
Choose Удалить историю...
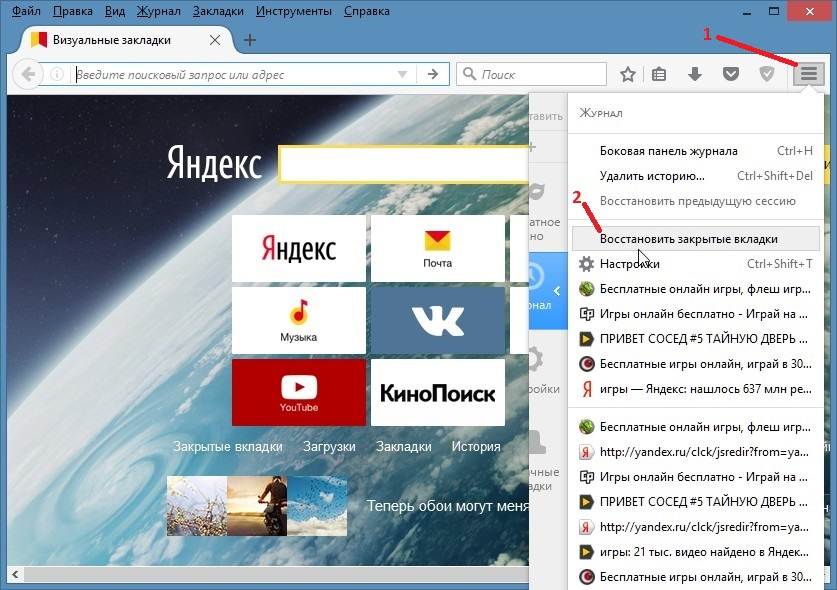pos(696,176)
